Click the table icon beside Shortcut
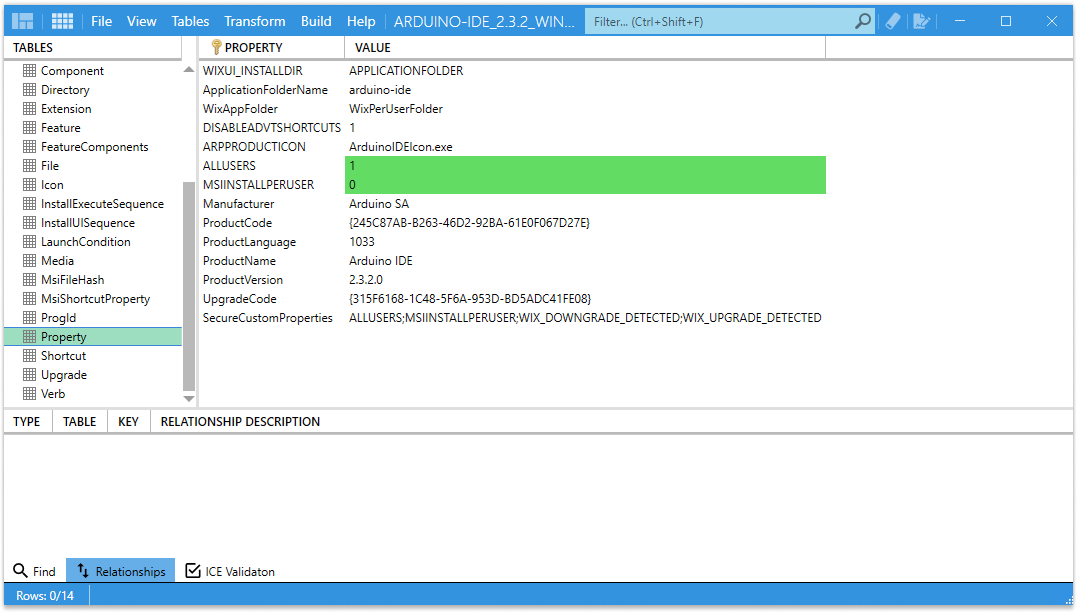Image resolution: width=1077 pixels, height=613 pixels. (30, 355)
